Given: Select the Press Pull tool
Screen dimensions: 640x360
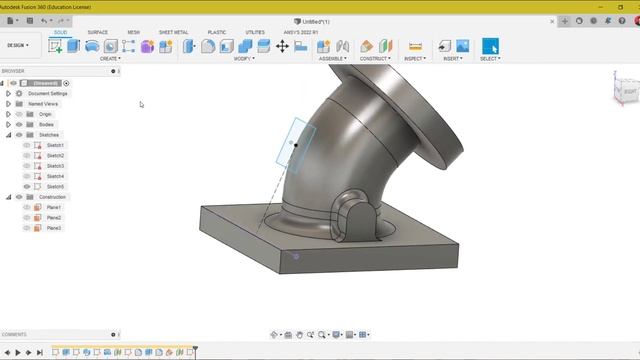Looking at the screenshot, I should tap(189, 46).
